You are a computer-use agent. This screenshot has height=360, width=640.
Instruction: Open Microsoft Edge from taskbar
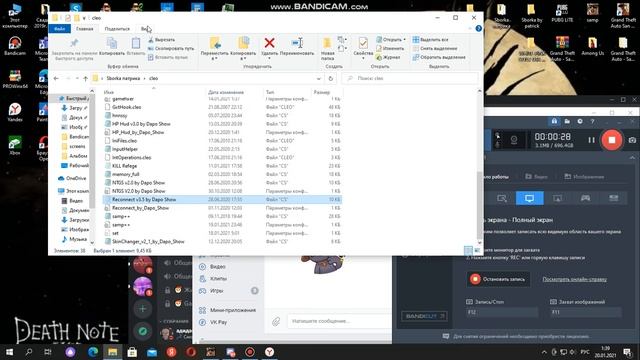[93, 352]
